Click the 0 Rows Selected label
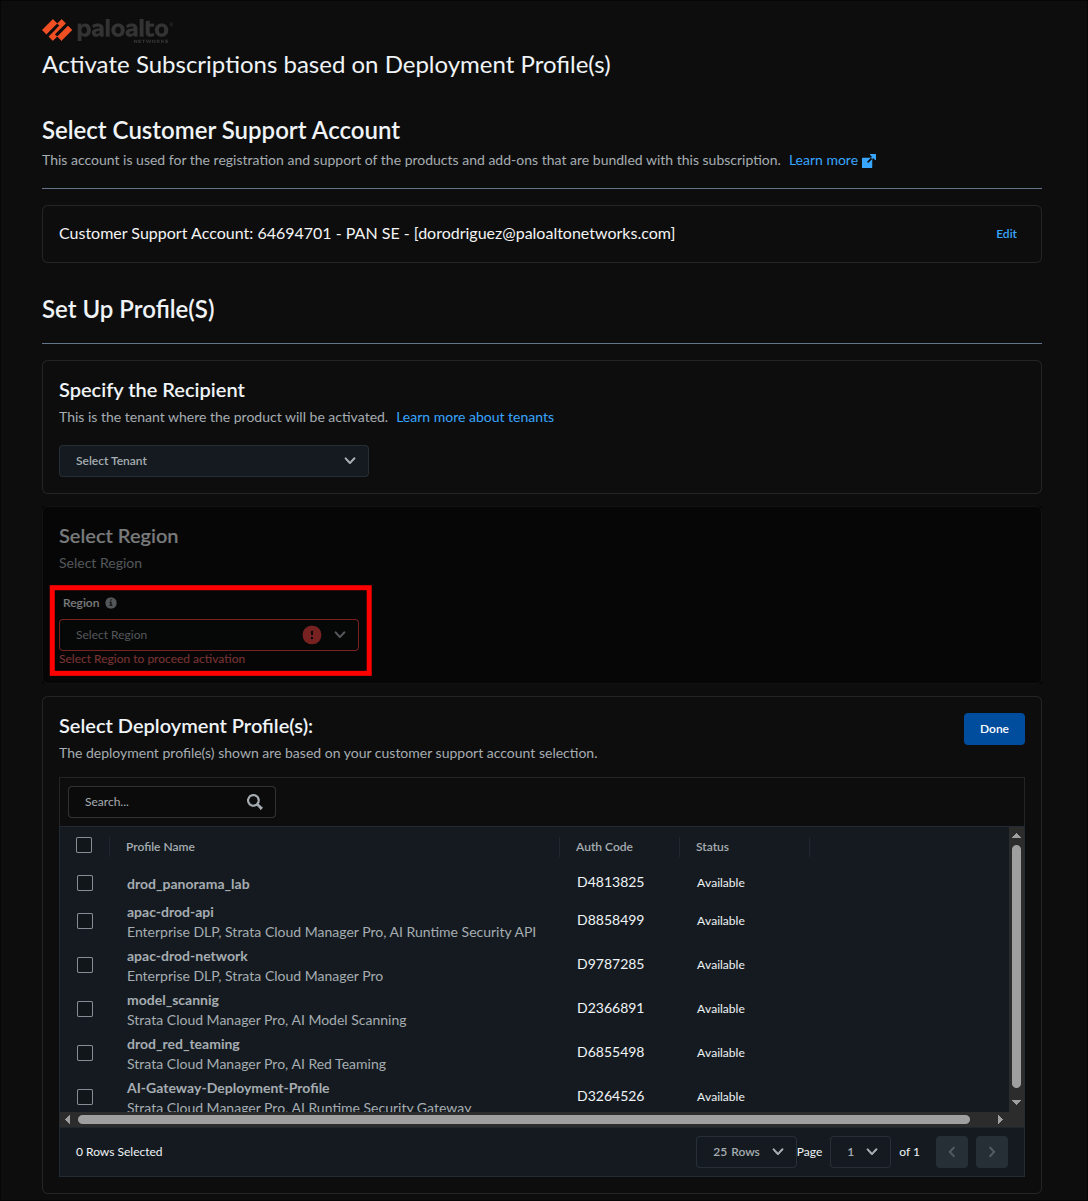Image resolution: width=1088 pixels, height=1201 pixels. (119, 1152)
